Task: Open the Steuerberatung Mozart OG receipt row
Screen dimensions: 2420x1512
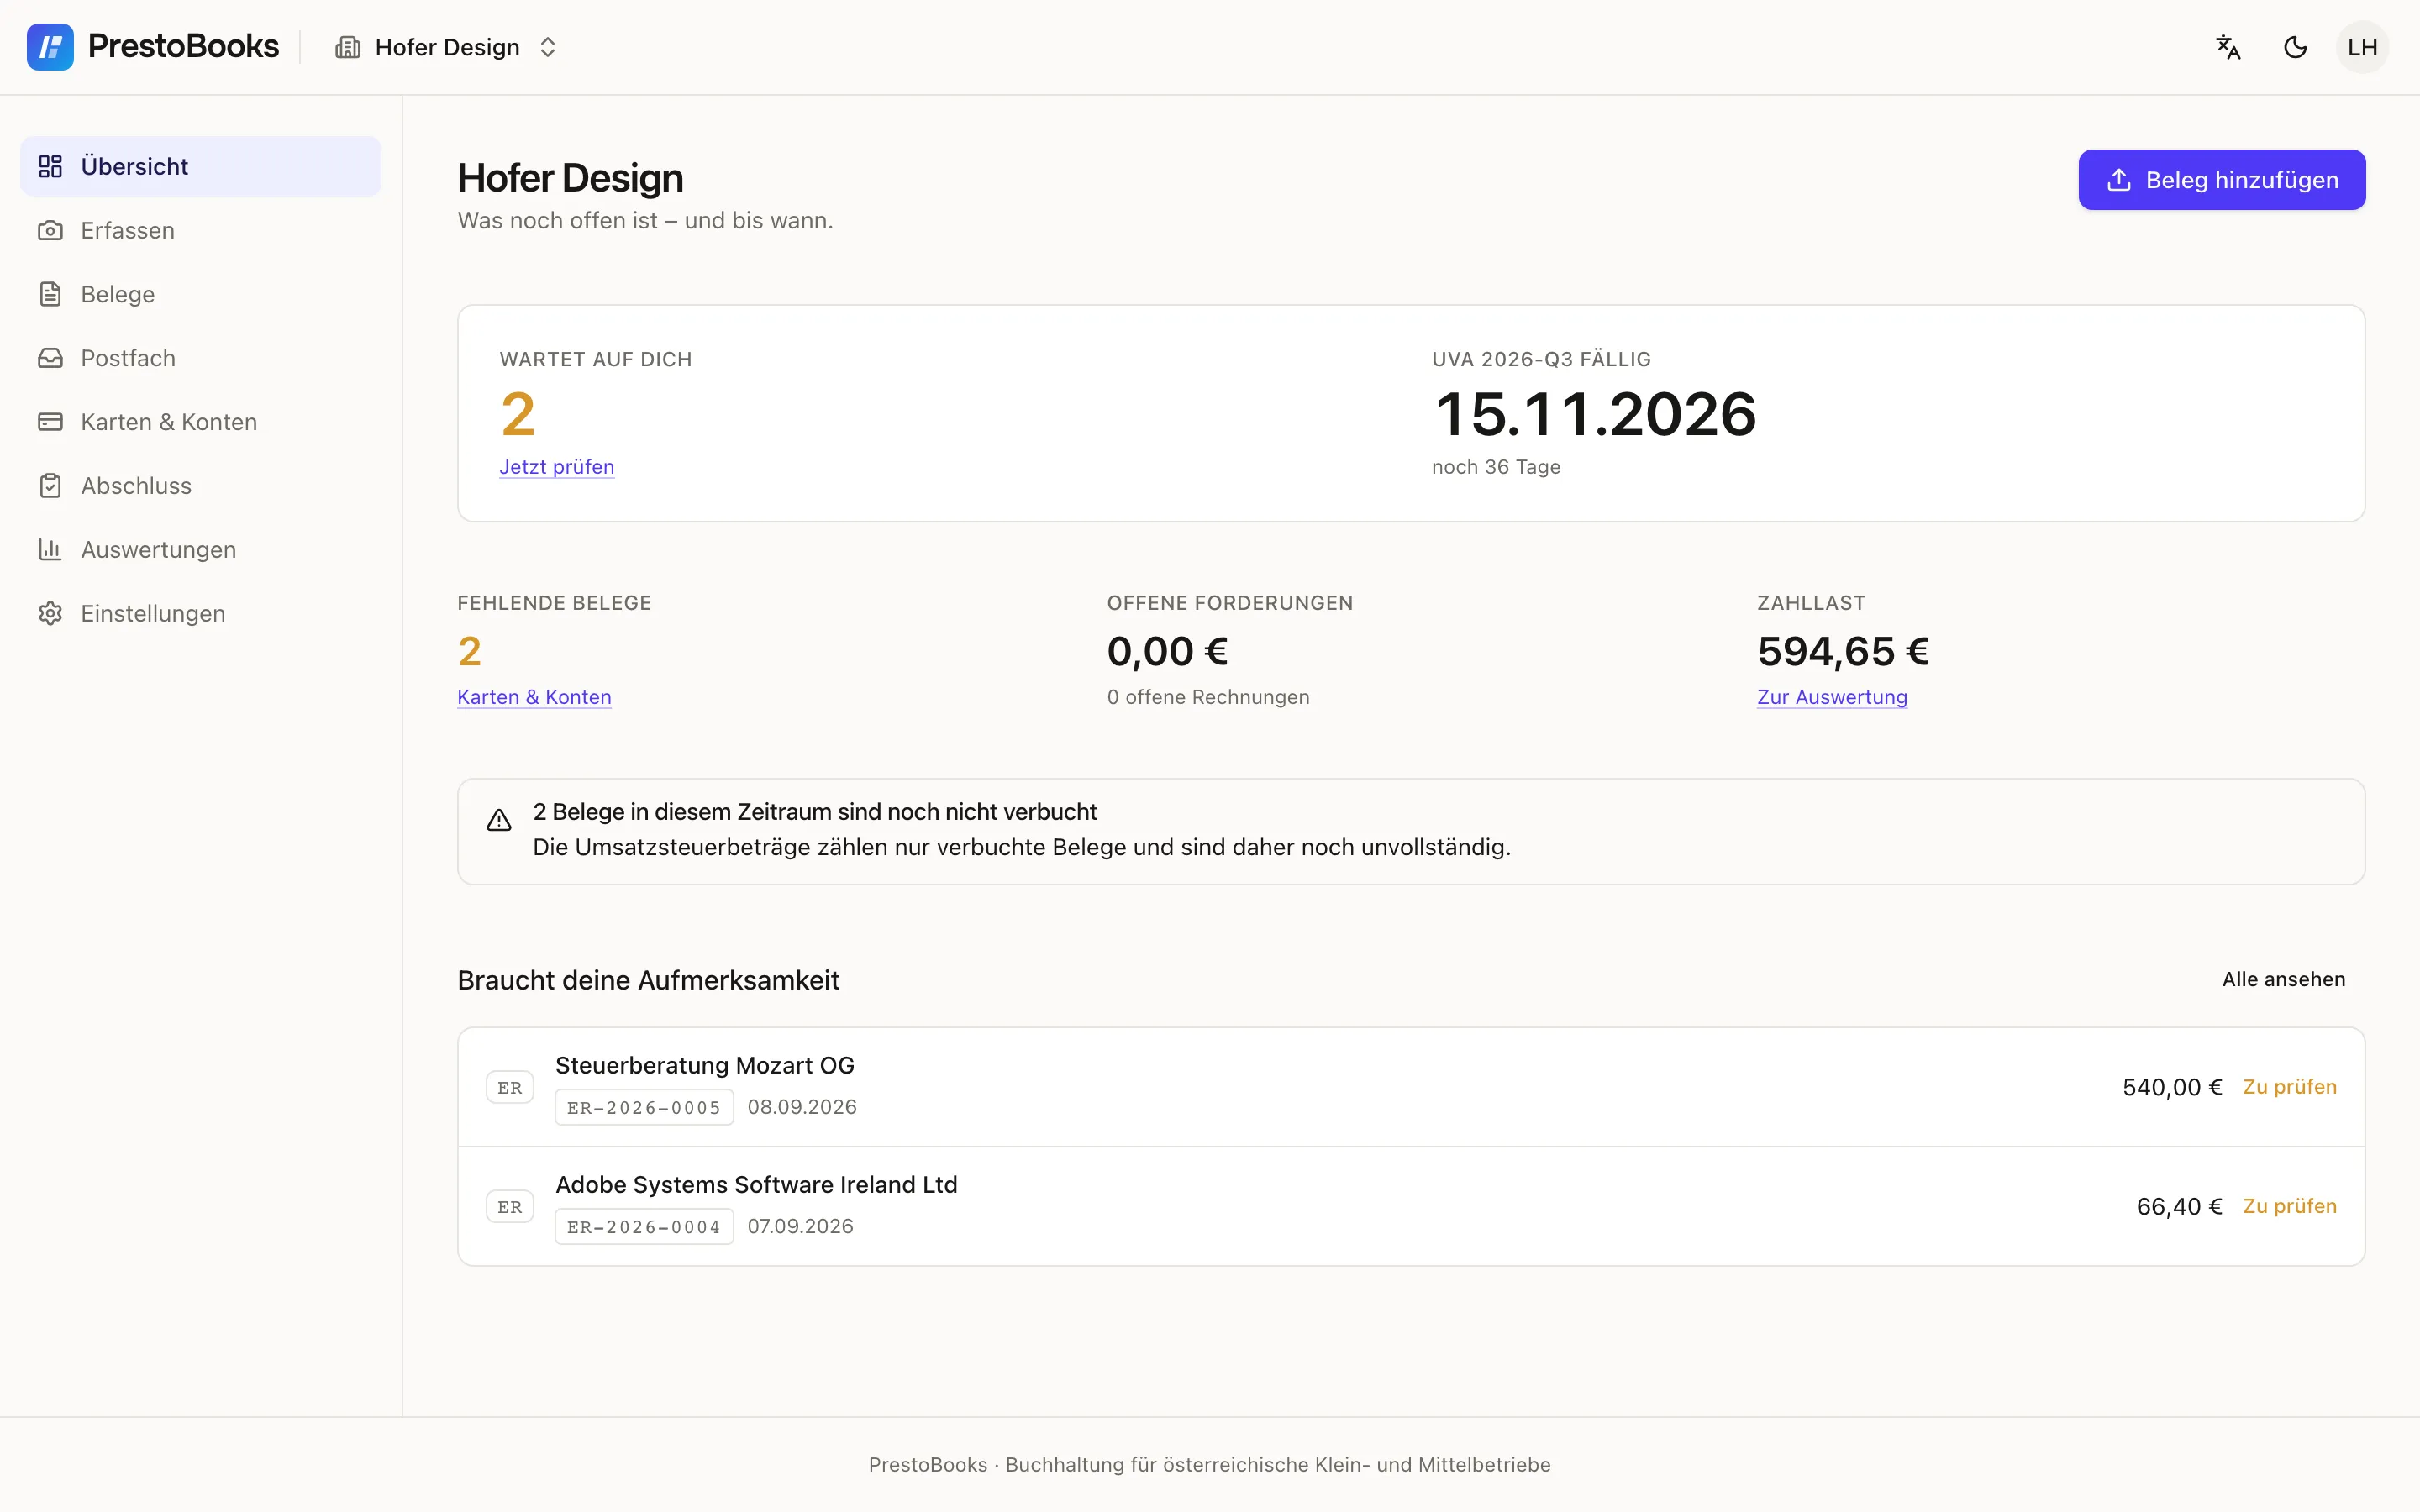Action: (1411, 1087)
